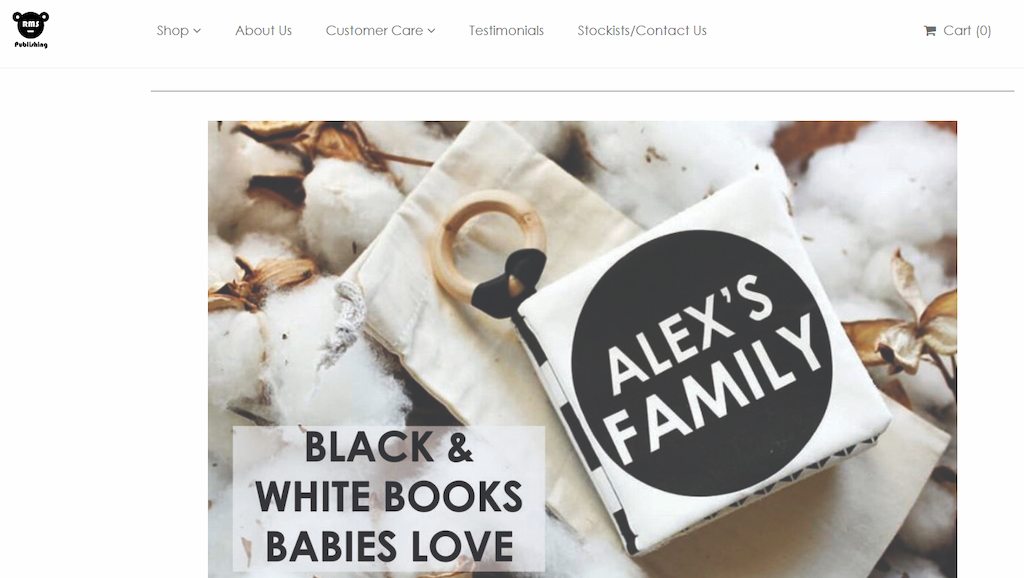Image resolution: width=1024 pixels, height=578 pixels.
Task: Expand the Shop dropdown chevron
Action: pos(197,31)
